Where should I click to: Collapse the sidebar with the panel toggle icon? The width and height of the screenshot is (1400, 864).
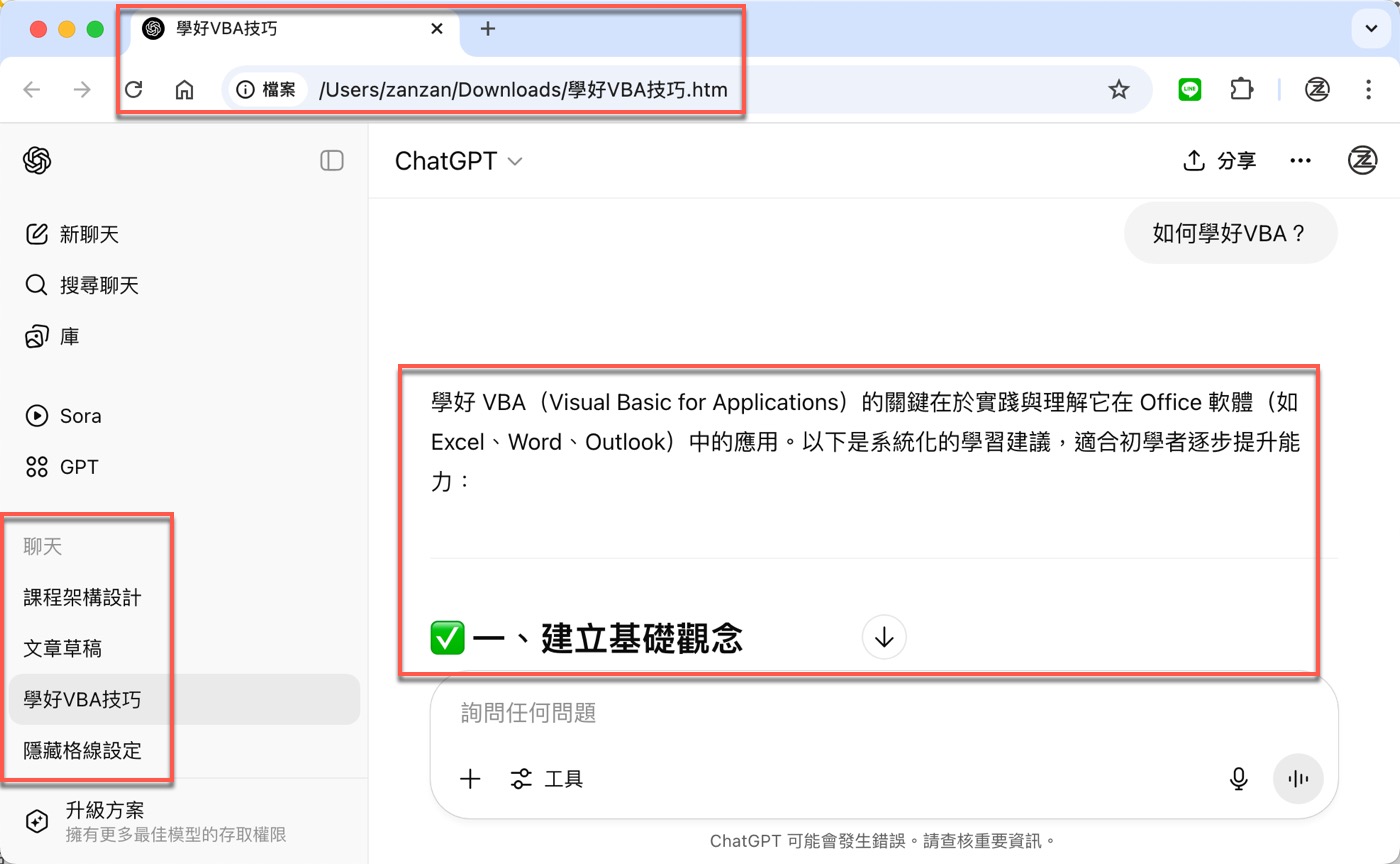332,160
